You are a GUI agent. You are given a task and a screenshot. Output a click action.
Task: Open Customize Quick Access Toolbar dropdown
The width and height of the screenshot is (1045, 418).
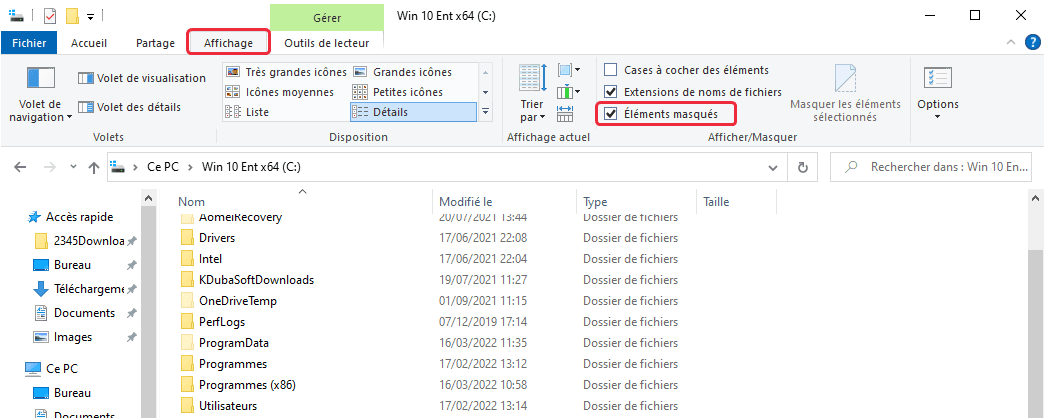91,15
